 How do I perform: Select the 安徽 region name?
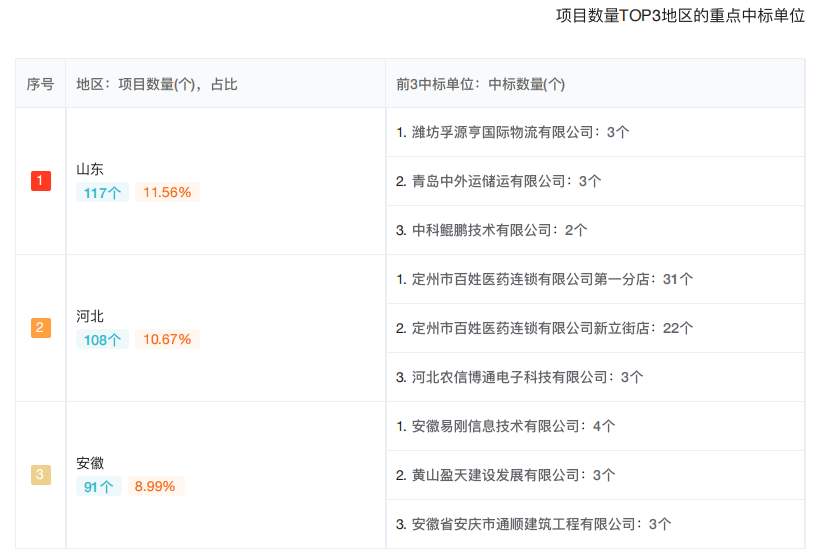[90, 463]
